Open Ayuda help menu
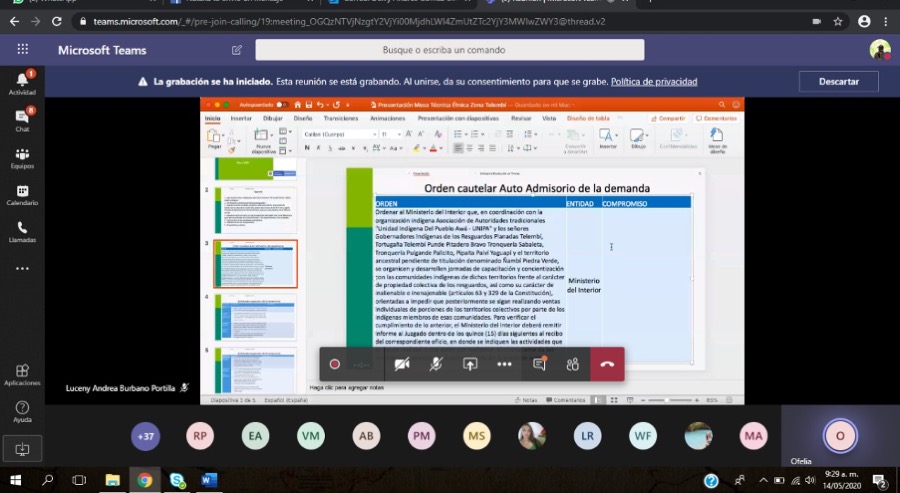The image size is (900, 493). [x=22, y=411]
